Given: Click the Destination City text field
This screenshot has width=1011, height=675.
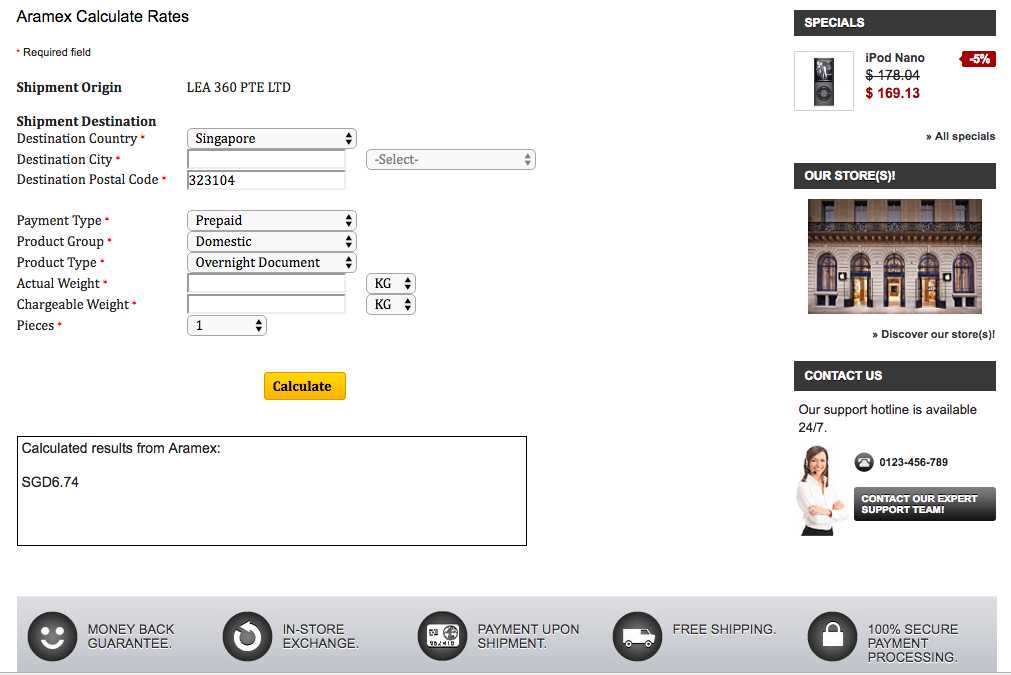Looking at the screenshot, I should (x=266, y=160).
